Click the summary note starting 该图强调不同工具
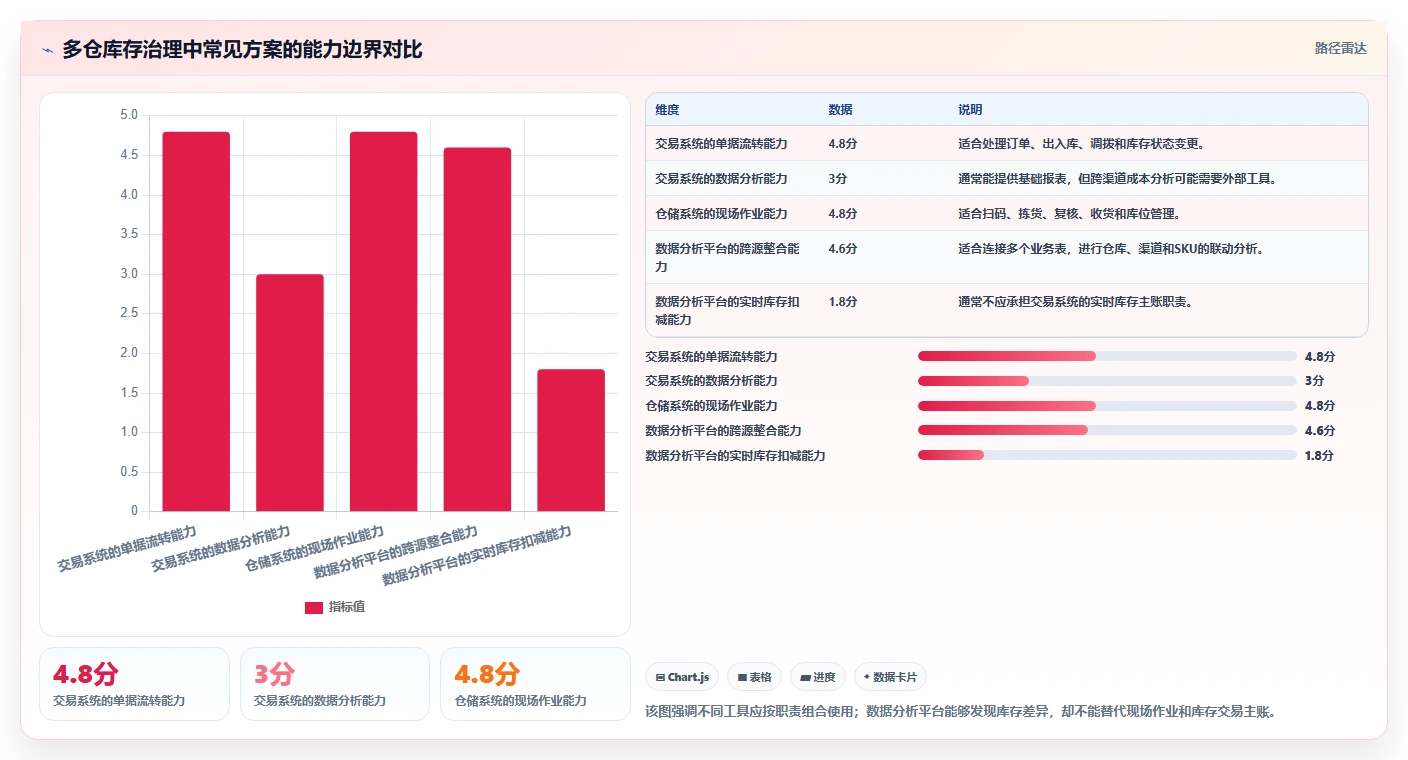The image size is (1408, 760). (x=962, y=712)
